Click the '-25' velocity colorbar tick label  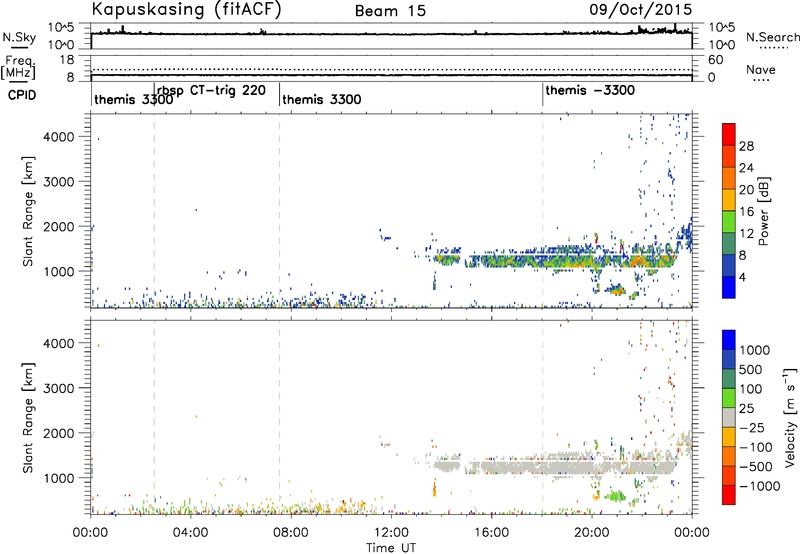[752, 427]
